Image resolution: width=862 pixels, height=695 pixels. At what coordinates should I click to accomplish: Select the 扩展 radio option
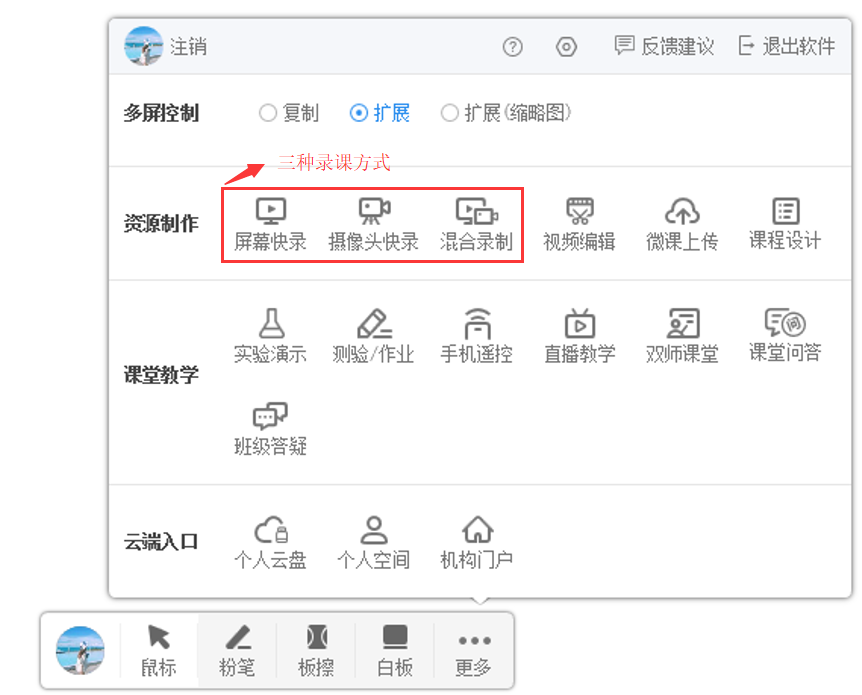[359, 113]
